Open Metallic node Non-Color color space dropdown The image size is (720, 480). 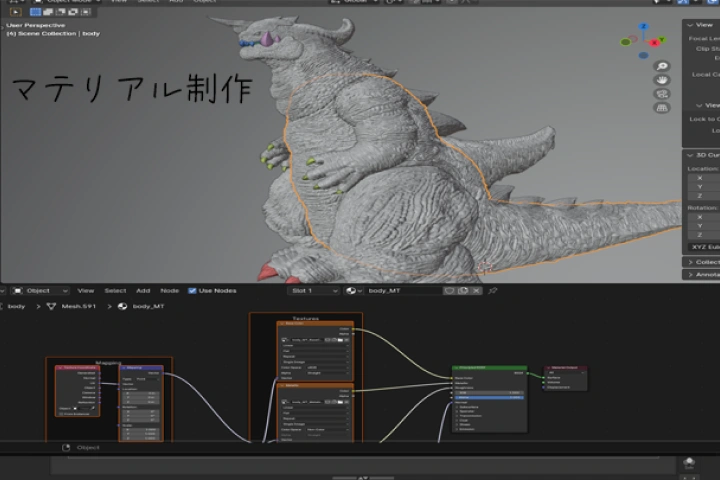[x=328, y=429]
